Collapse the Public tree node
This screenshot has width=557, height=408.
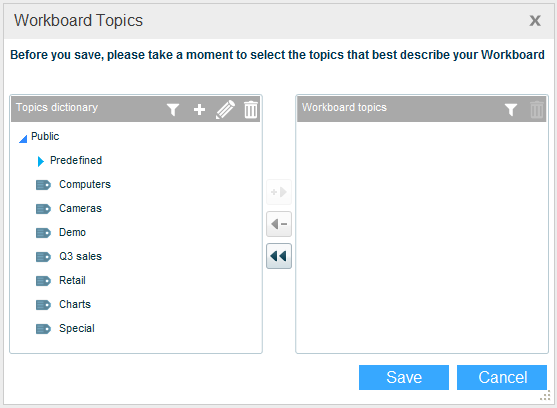click(x=23, y=138)
